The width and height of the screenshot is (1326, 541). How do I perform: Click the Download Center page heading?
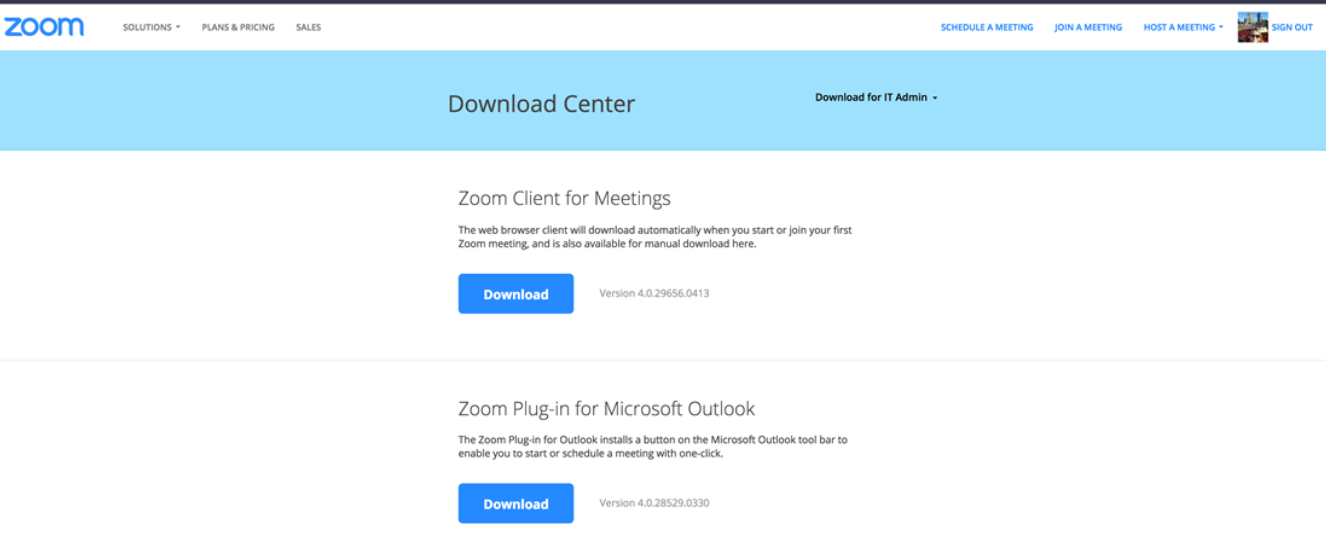[541, 104]
